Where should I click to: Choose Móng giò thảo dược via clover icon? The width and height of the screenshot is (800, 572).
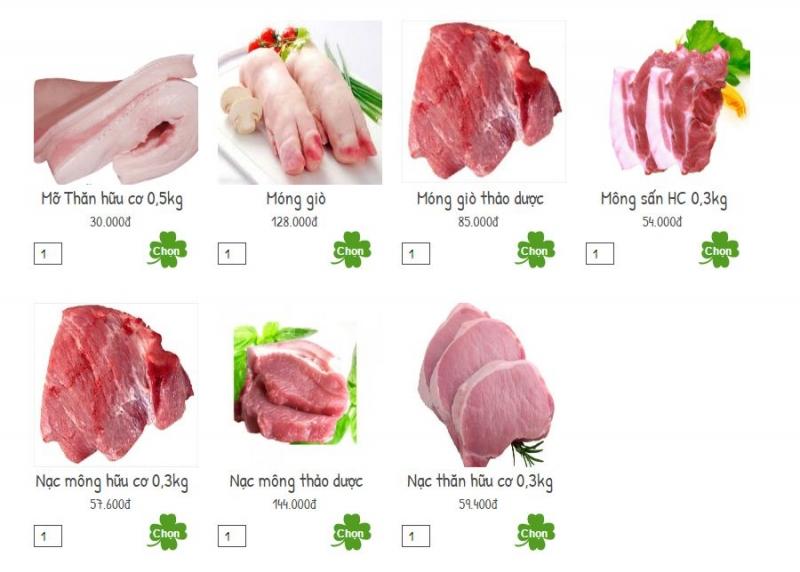click(535, 250)
